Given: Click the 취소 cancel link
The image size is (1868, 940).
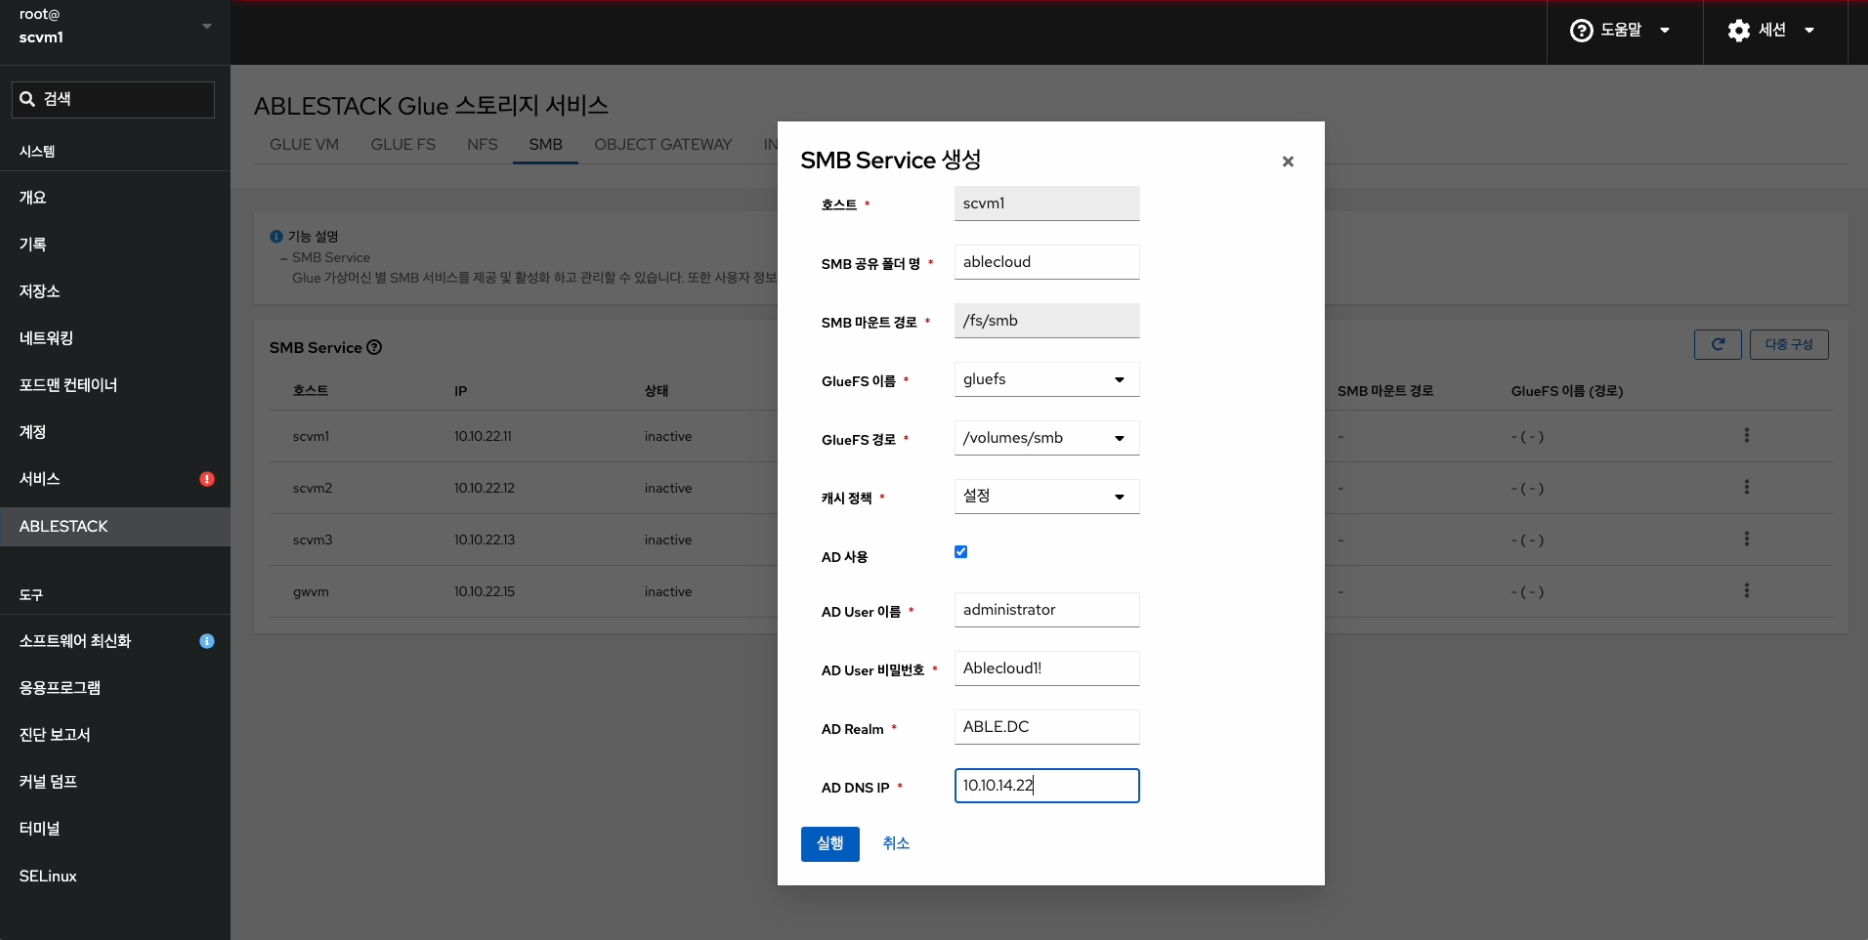Looking at the screenshot, I should pyautogui.click(x=895, y=844).
